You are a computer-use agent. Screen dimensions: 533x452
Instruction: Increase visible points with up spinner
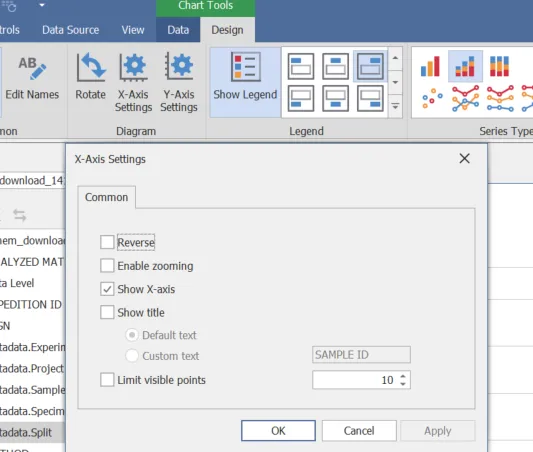403,376
